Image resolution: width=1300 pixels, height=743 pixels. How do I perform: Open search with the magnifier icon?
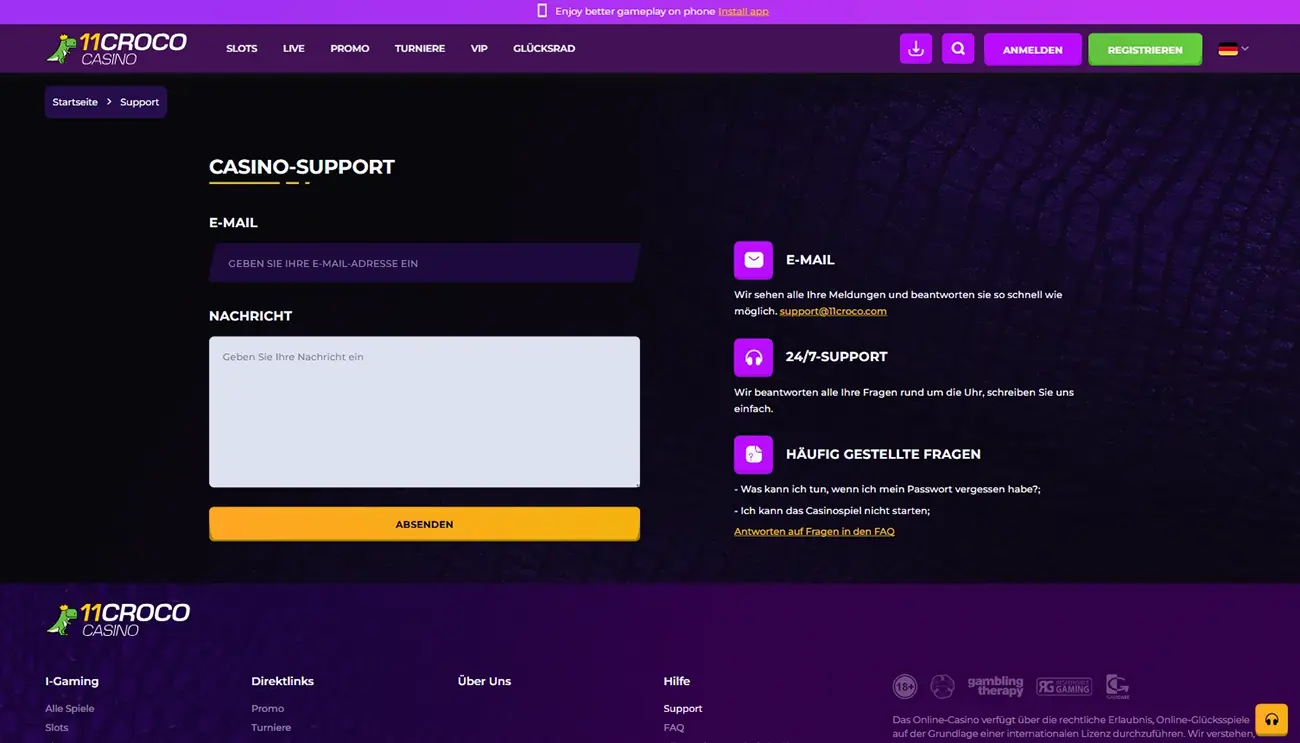958,48
